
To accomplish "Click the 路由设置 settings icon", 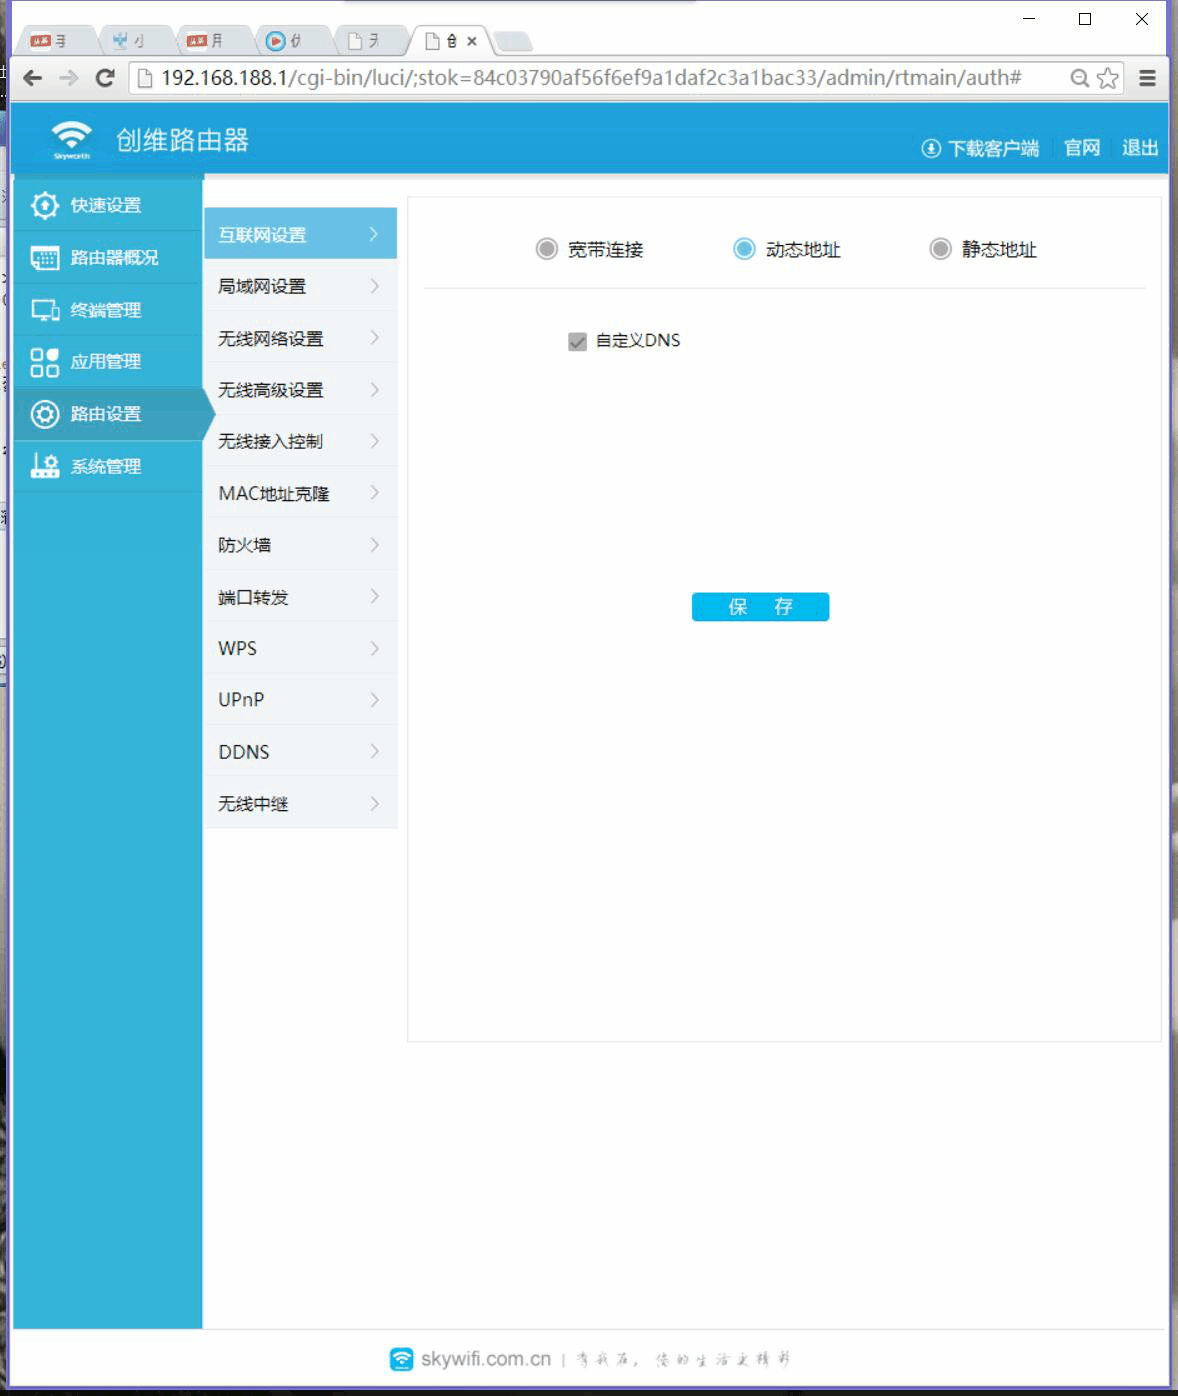I will pyautogui.click(x=44, y=414).
